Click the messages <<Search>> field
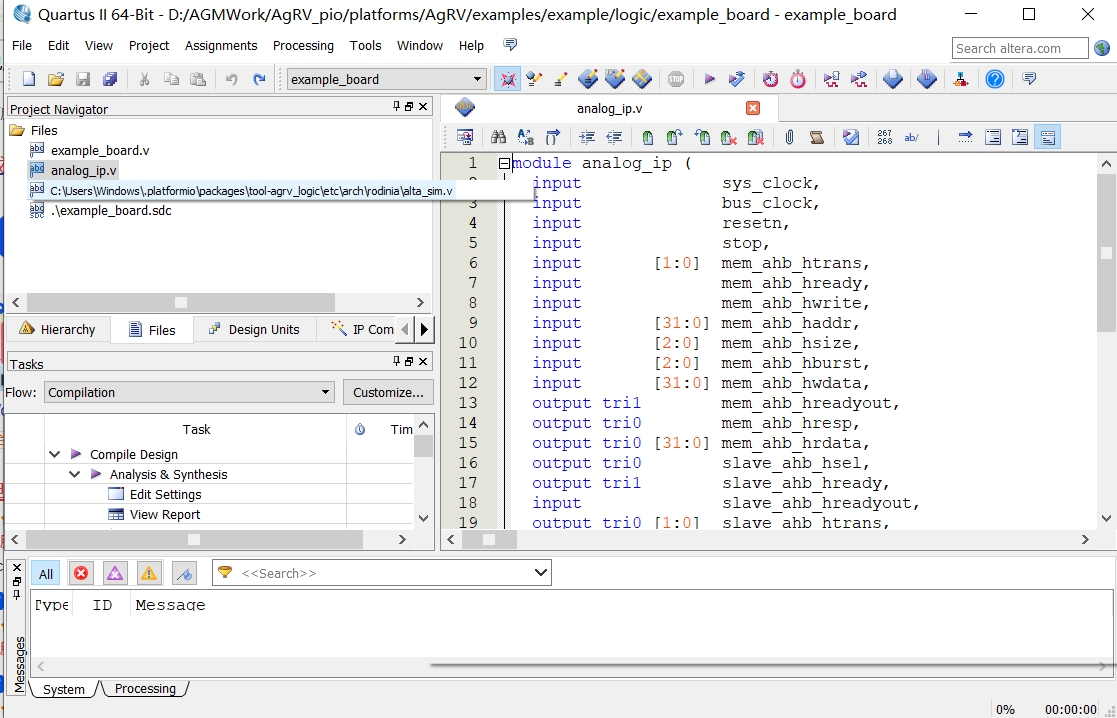 (x=381, y=573)
